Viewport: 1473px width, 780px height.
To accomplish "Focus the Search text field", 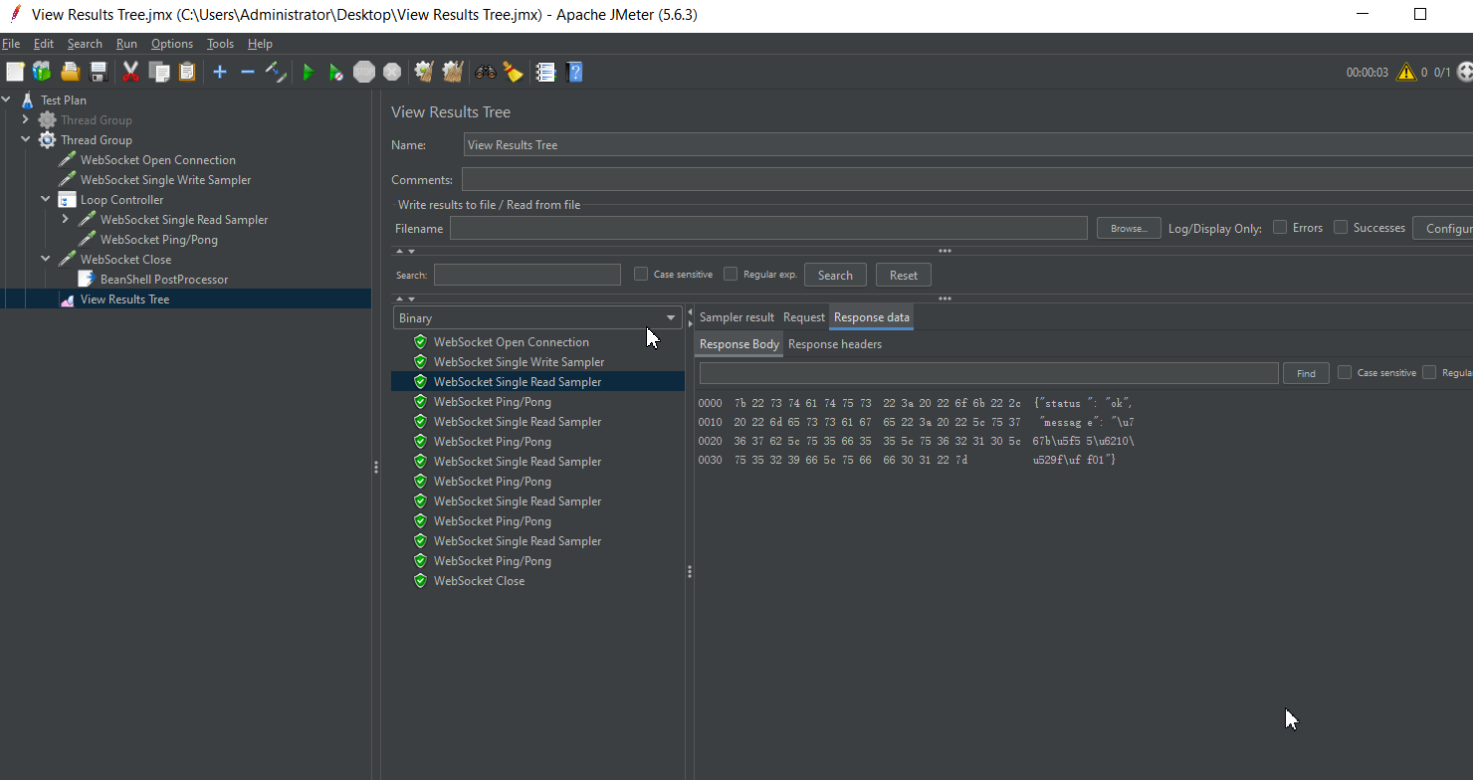I will point(527,275).
